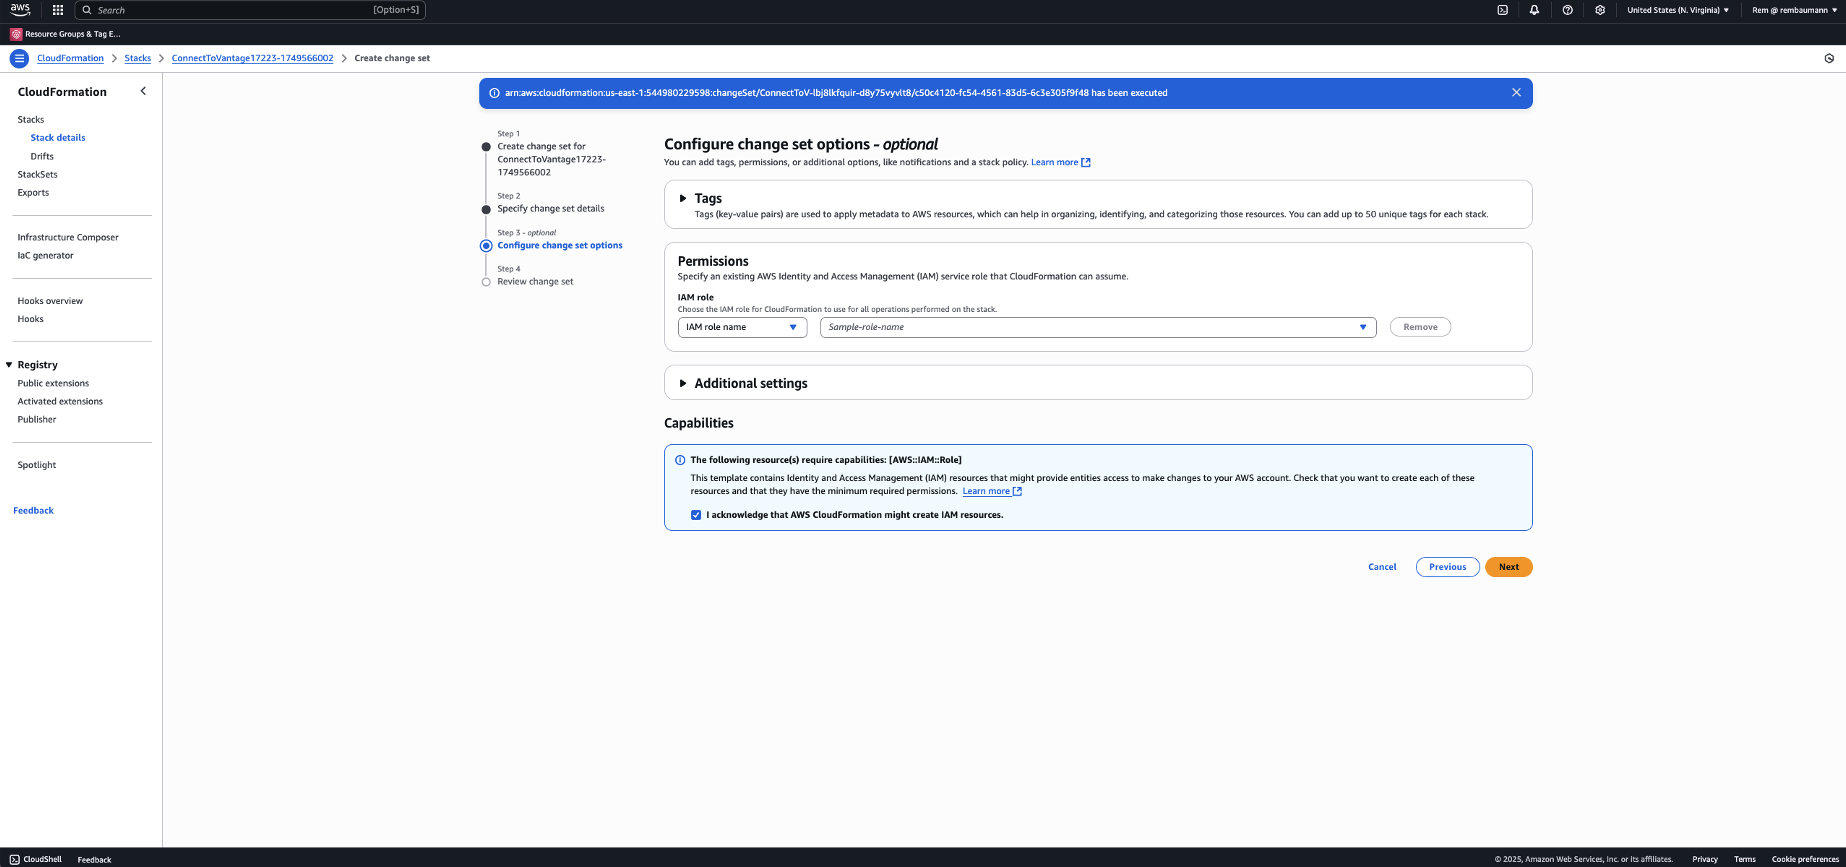Open StackSets in the sidebar

point(37,174)
